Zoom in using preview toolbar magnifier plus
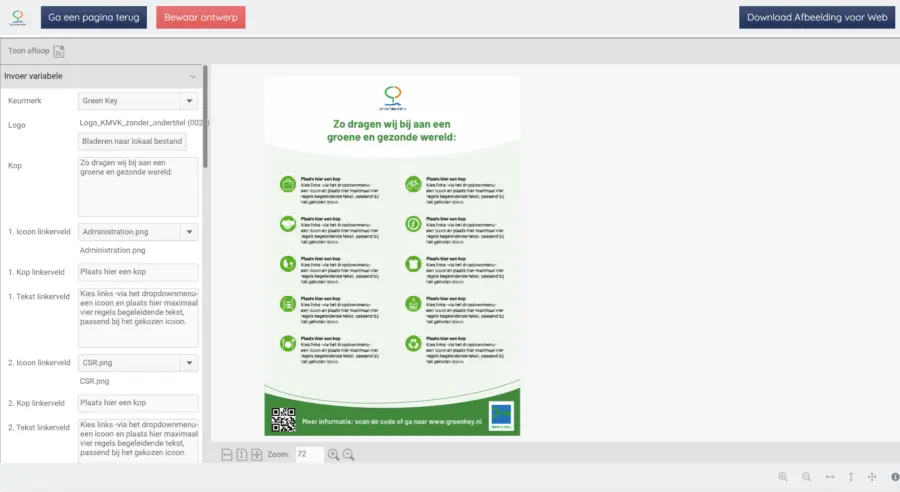The width and height of the screenshot is (900, 492). (333, 455)
